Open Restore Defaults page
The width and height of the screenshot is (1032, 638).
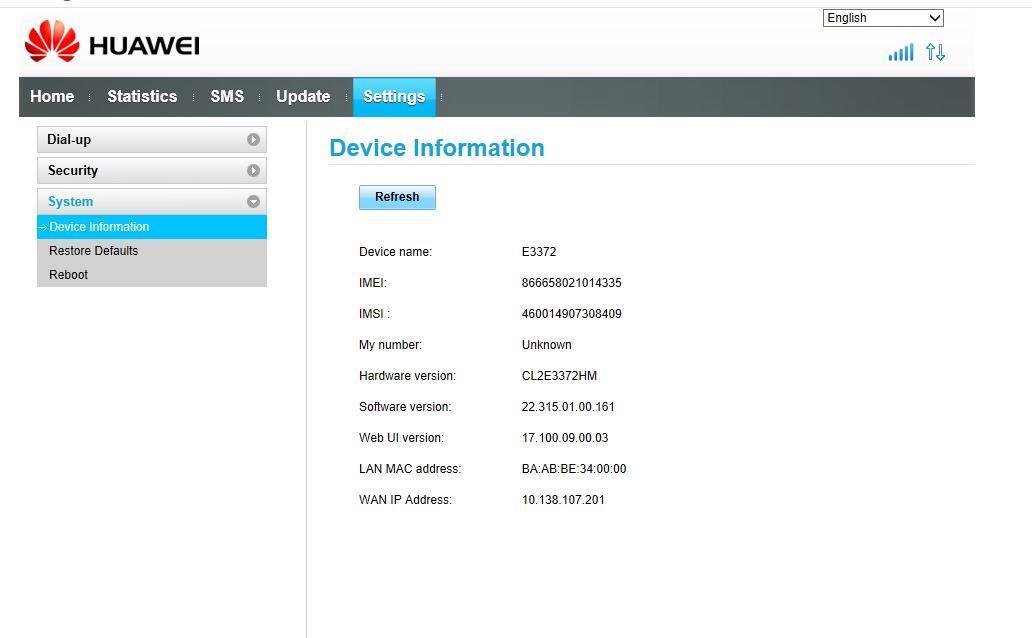click(x=93, y=251)
